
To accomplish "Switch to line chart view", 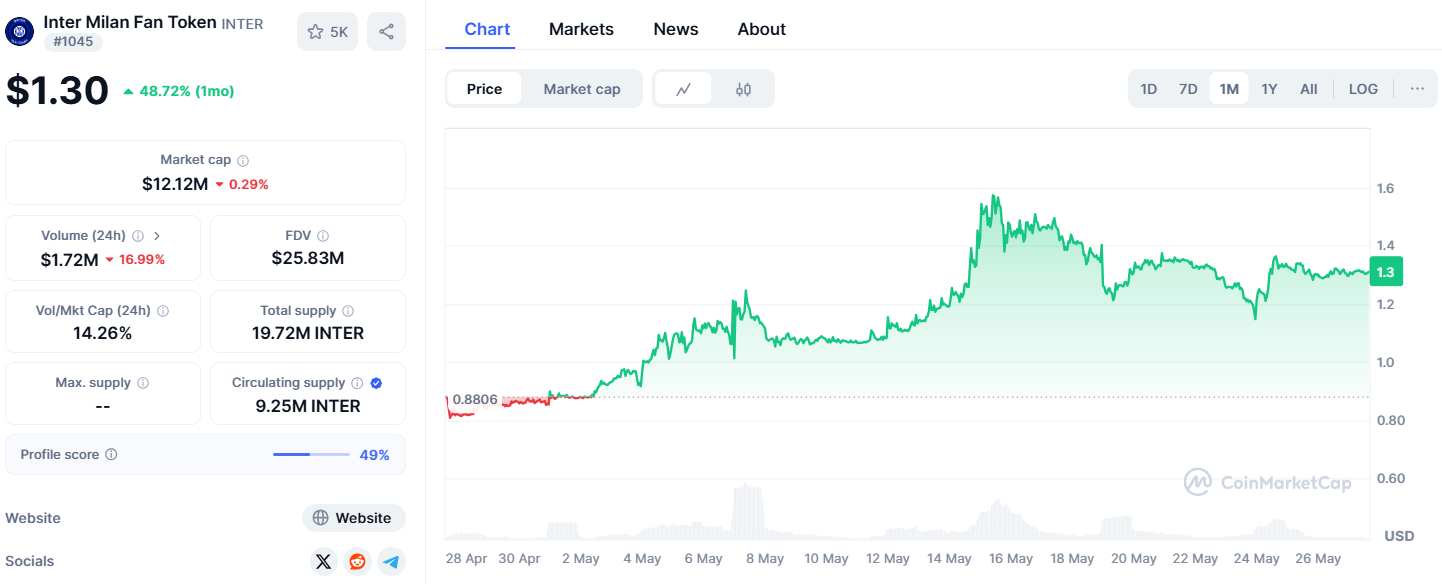I will [684, 89].
